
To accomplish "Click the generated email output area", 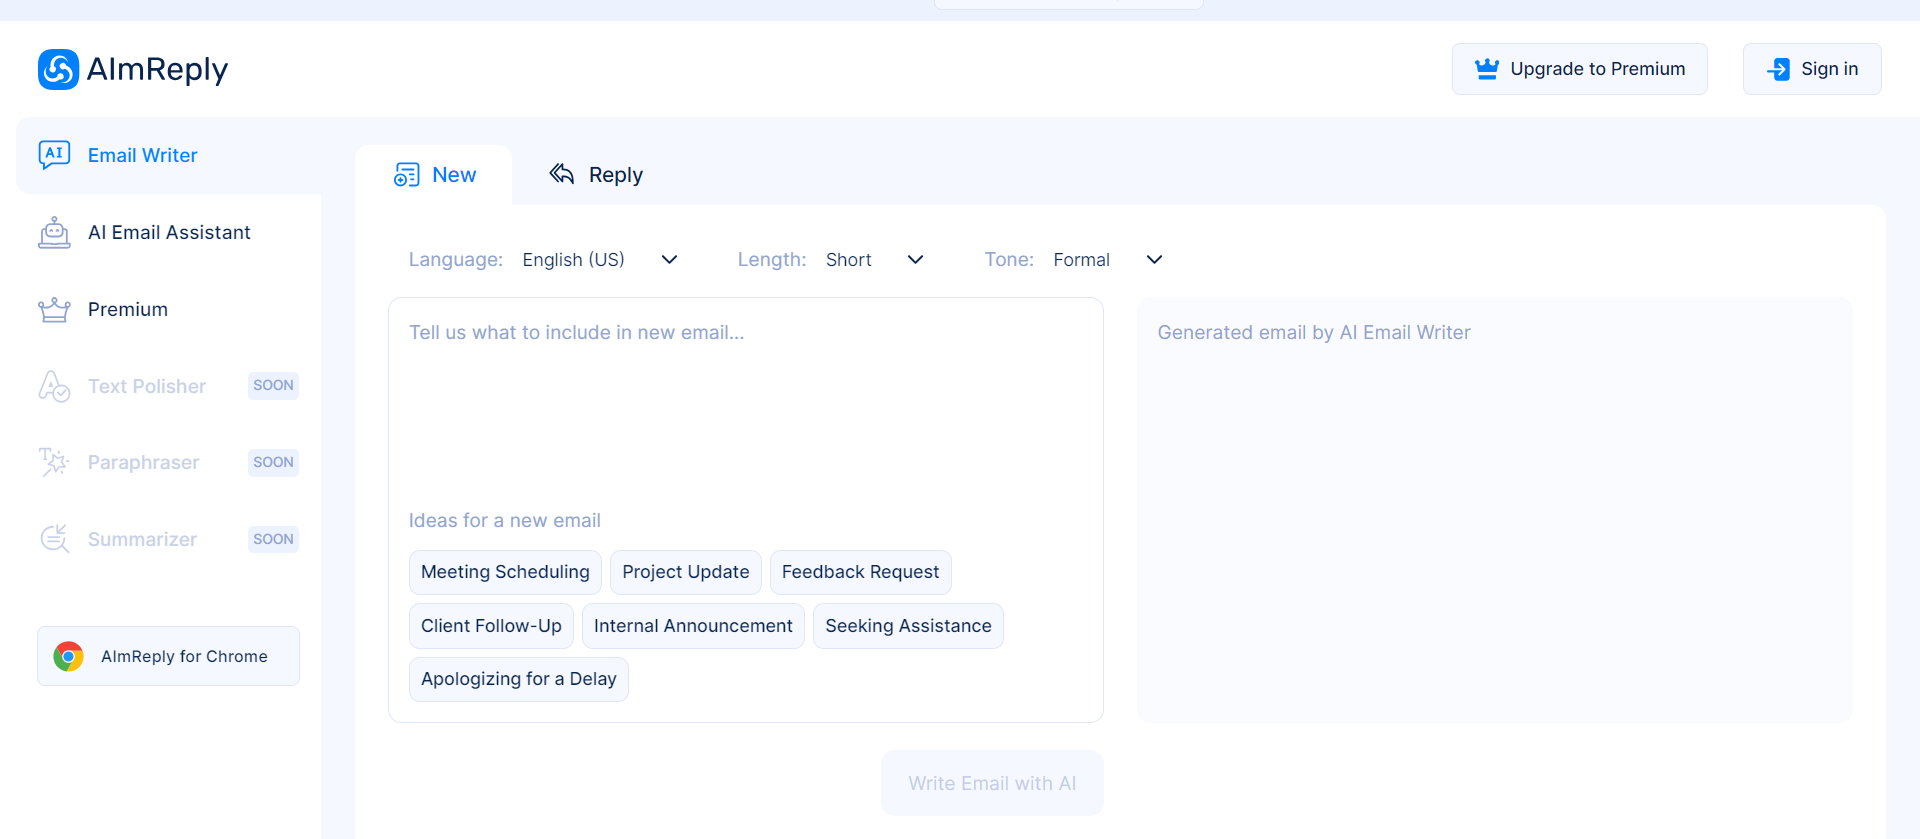I will point(1494,510).
